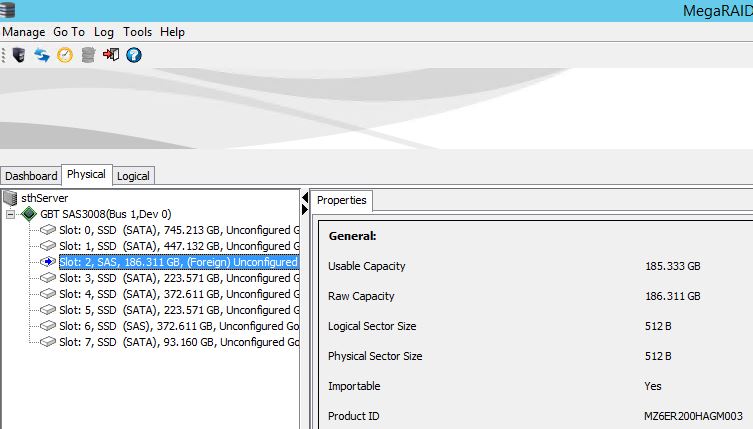Select the Properties tab
This screenshot has width=753, height=429.
coord(341,200)
